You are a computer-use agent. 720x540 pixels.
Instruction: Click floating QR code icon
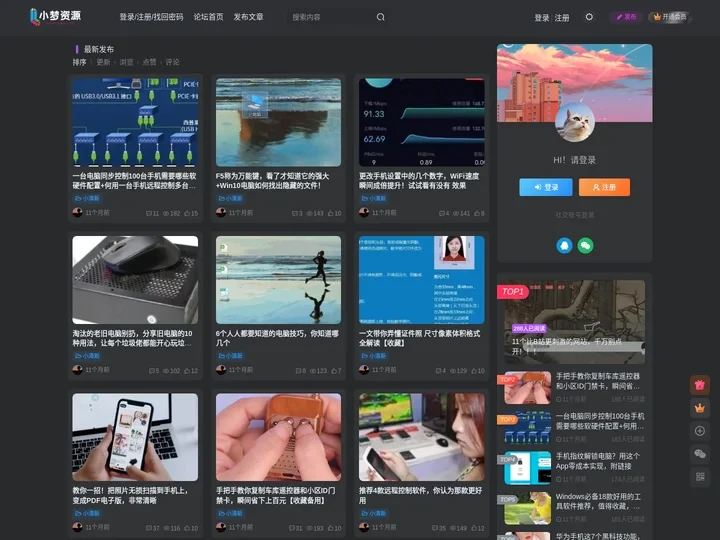point(700,477)
